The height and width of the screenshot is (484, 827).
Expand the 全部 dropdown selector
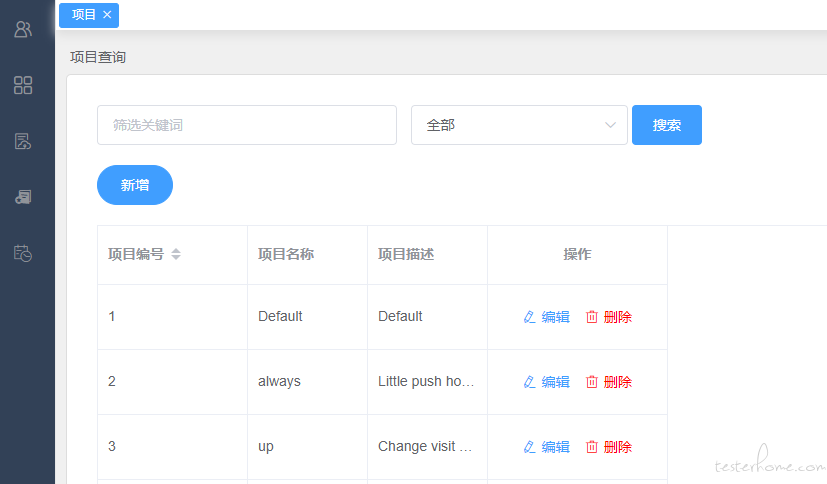coord(519,125)
